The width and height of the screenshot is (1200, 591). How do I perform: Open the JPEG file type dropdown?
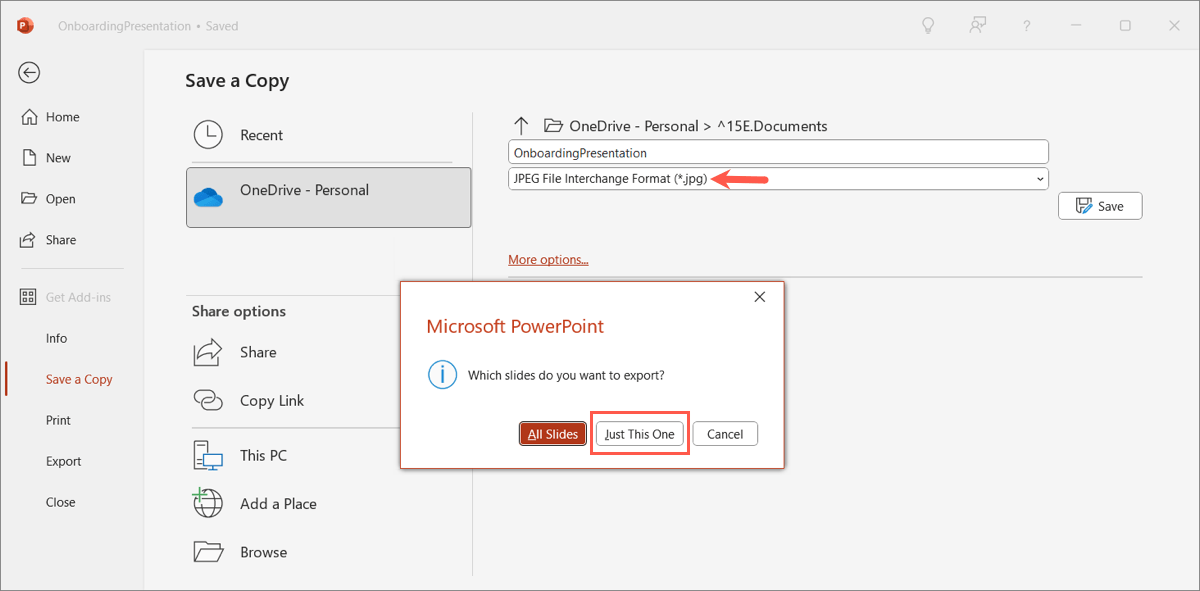pos(778,179)
